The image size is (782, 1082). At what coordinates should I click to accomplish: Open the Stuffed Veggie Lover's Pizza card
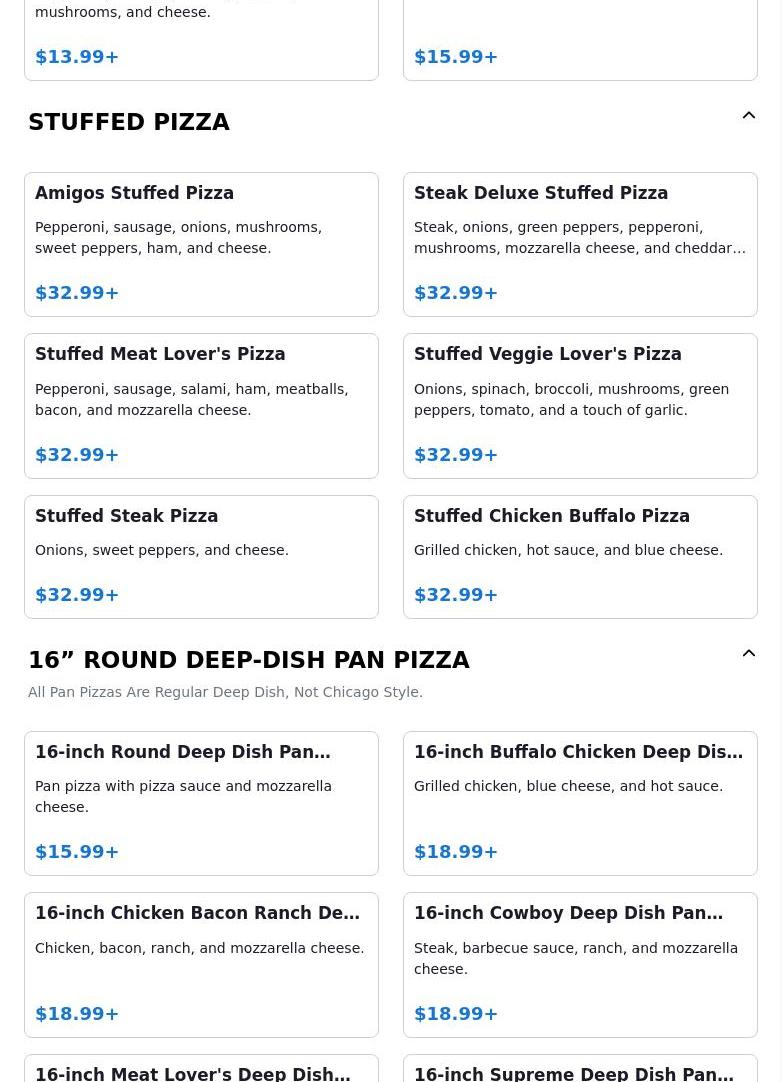coord(580,406)
